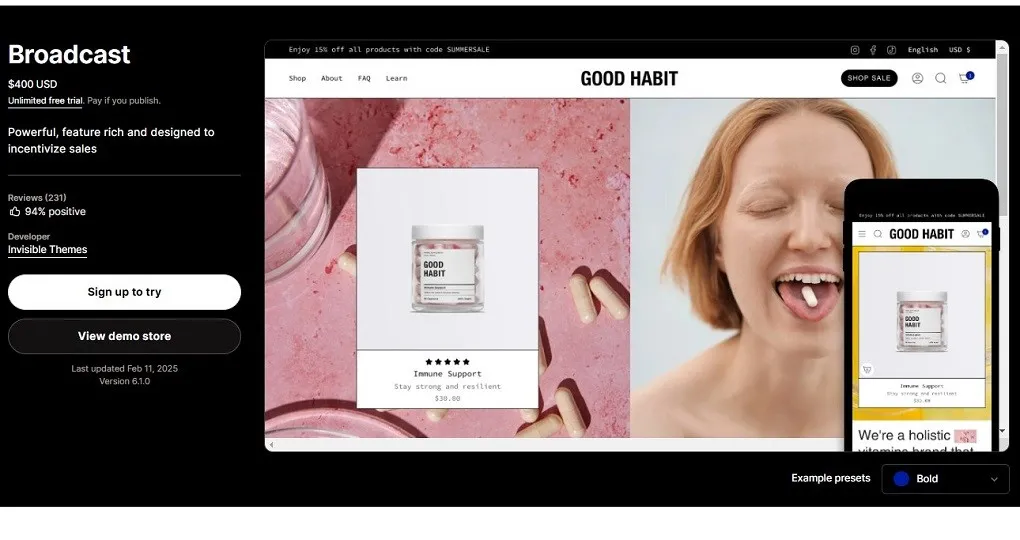Image resolution: width=1020 pixels, height=540 pixels.
Task: Click the blue Bold preset color swatch
Action: (901, 479)
